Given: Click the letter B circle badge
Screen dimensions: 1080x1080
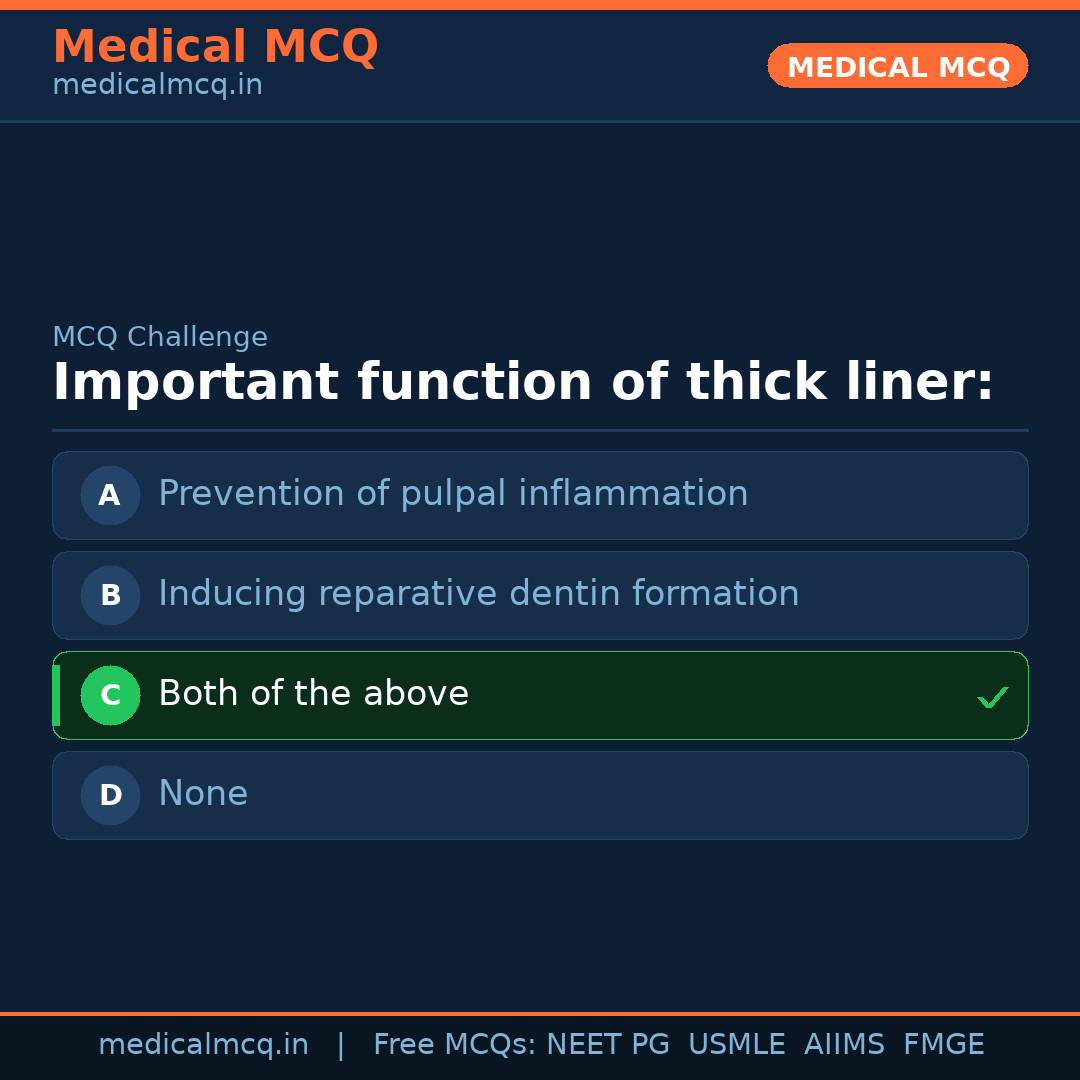Looking at the screenshot, I should coord(110,595).
